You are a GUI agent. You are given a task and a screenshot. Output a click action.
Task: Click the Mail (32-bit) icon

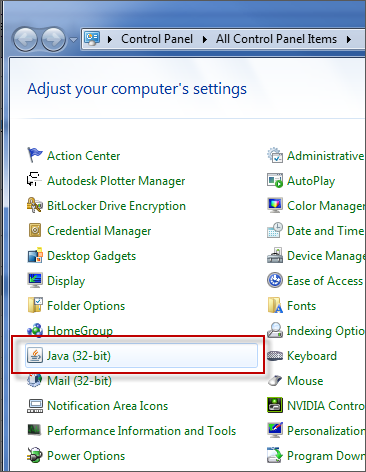pyautogui.click(x=35, y=380)
